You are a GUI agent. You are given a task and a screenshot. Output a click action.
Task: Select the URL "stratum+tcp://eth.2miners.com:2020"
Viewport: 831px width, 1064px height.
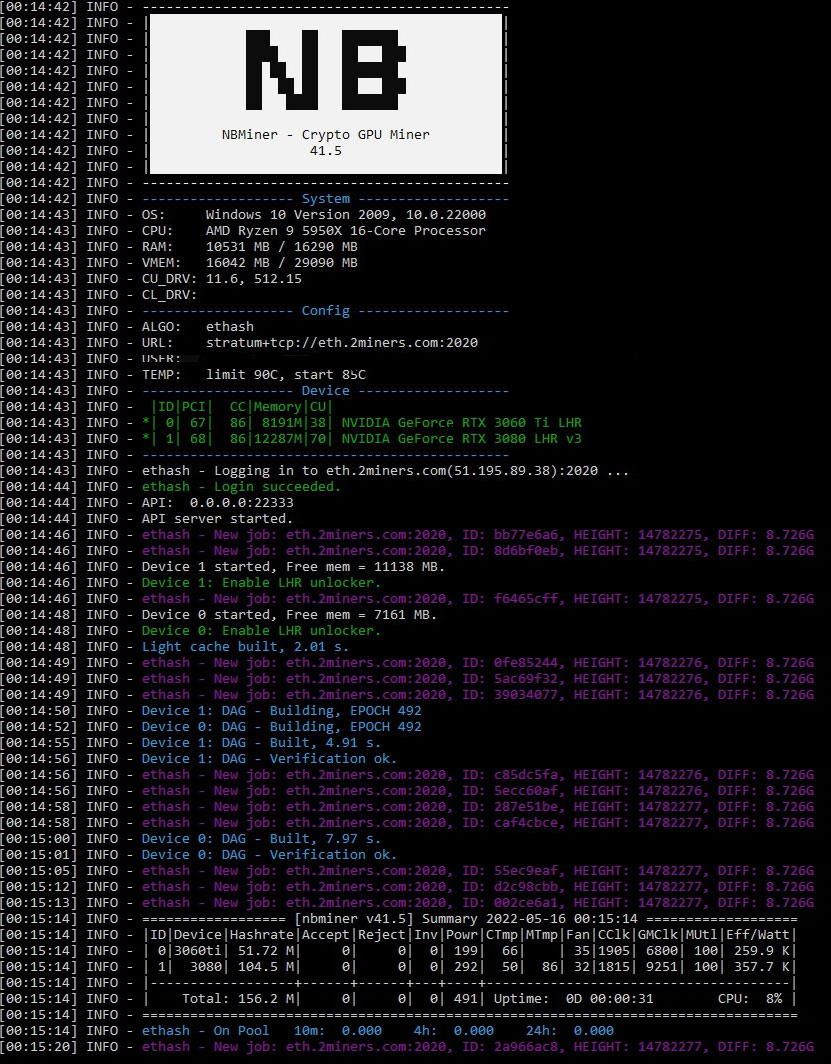[x=342, y=343]
